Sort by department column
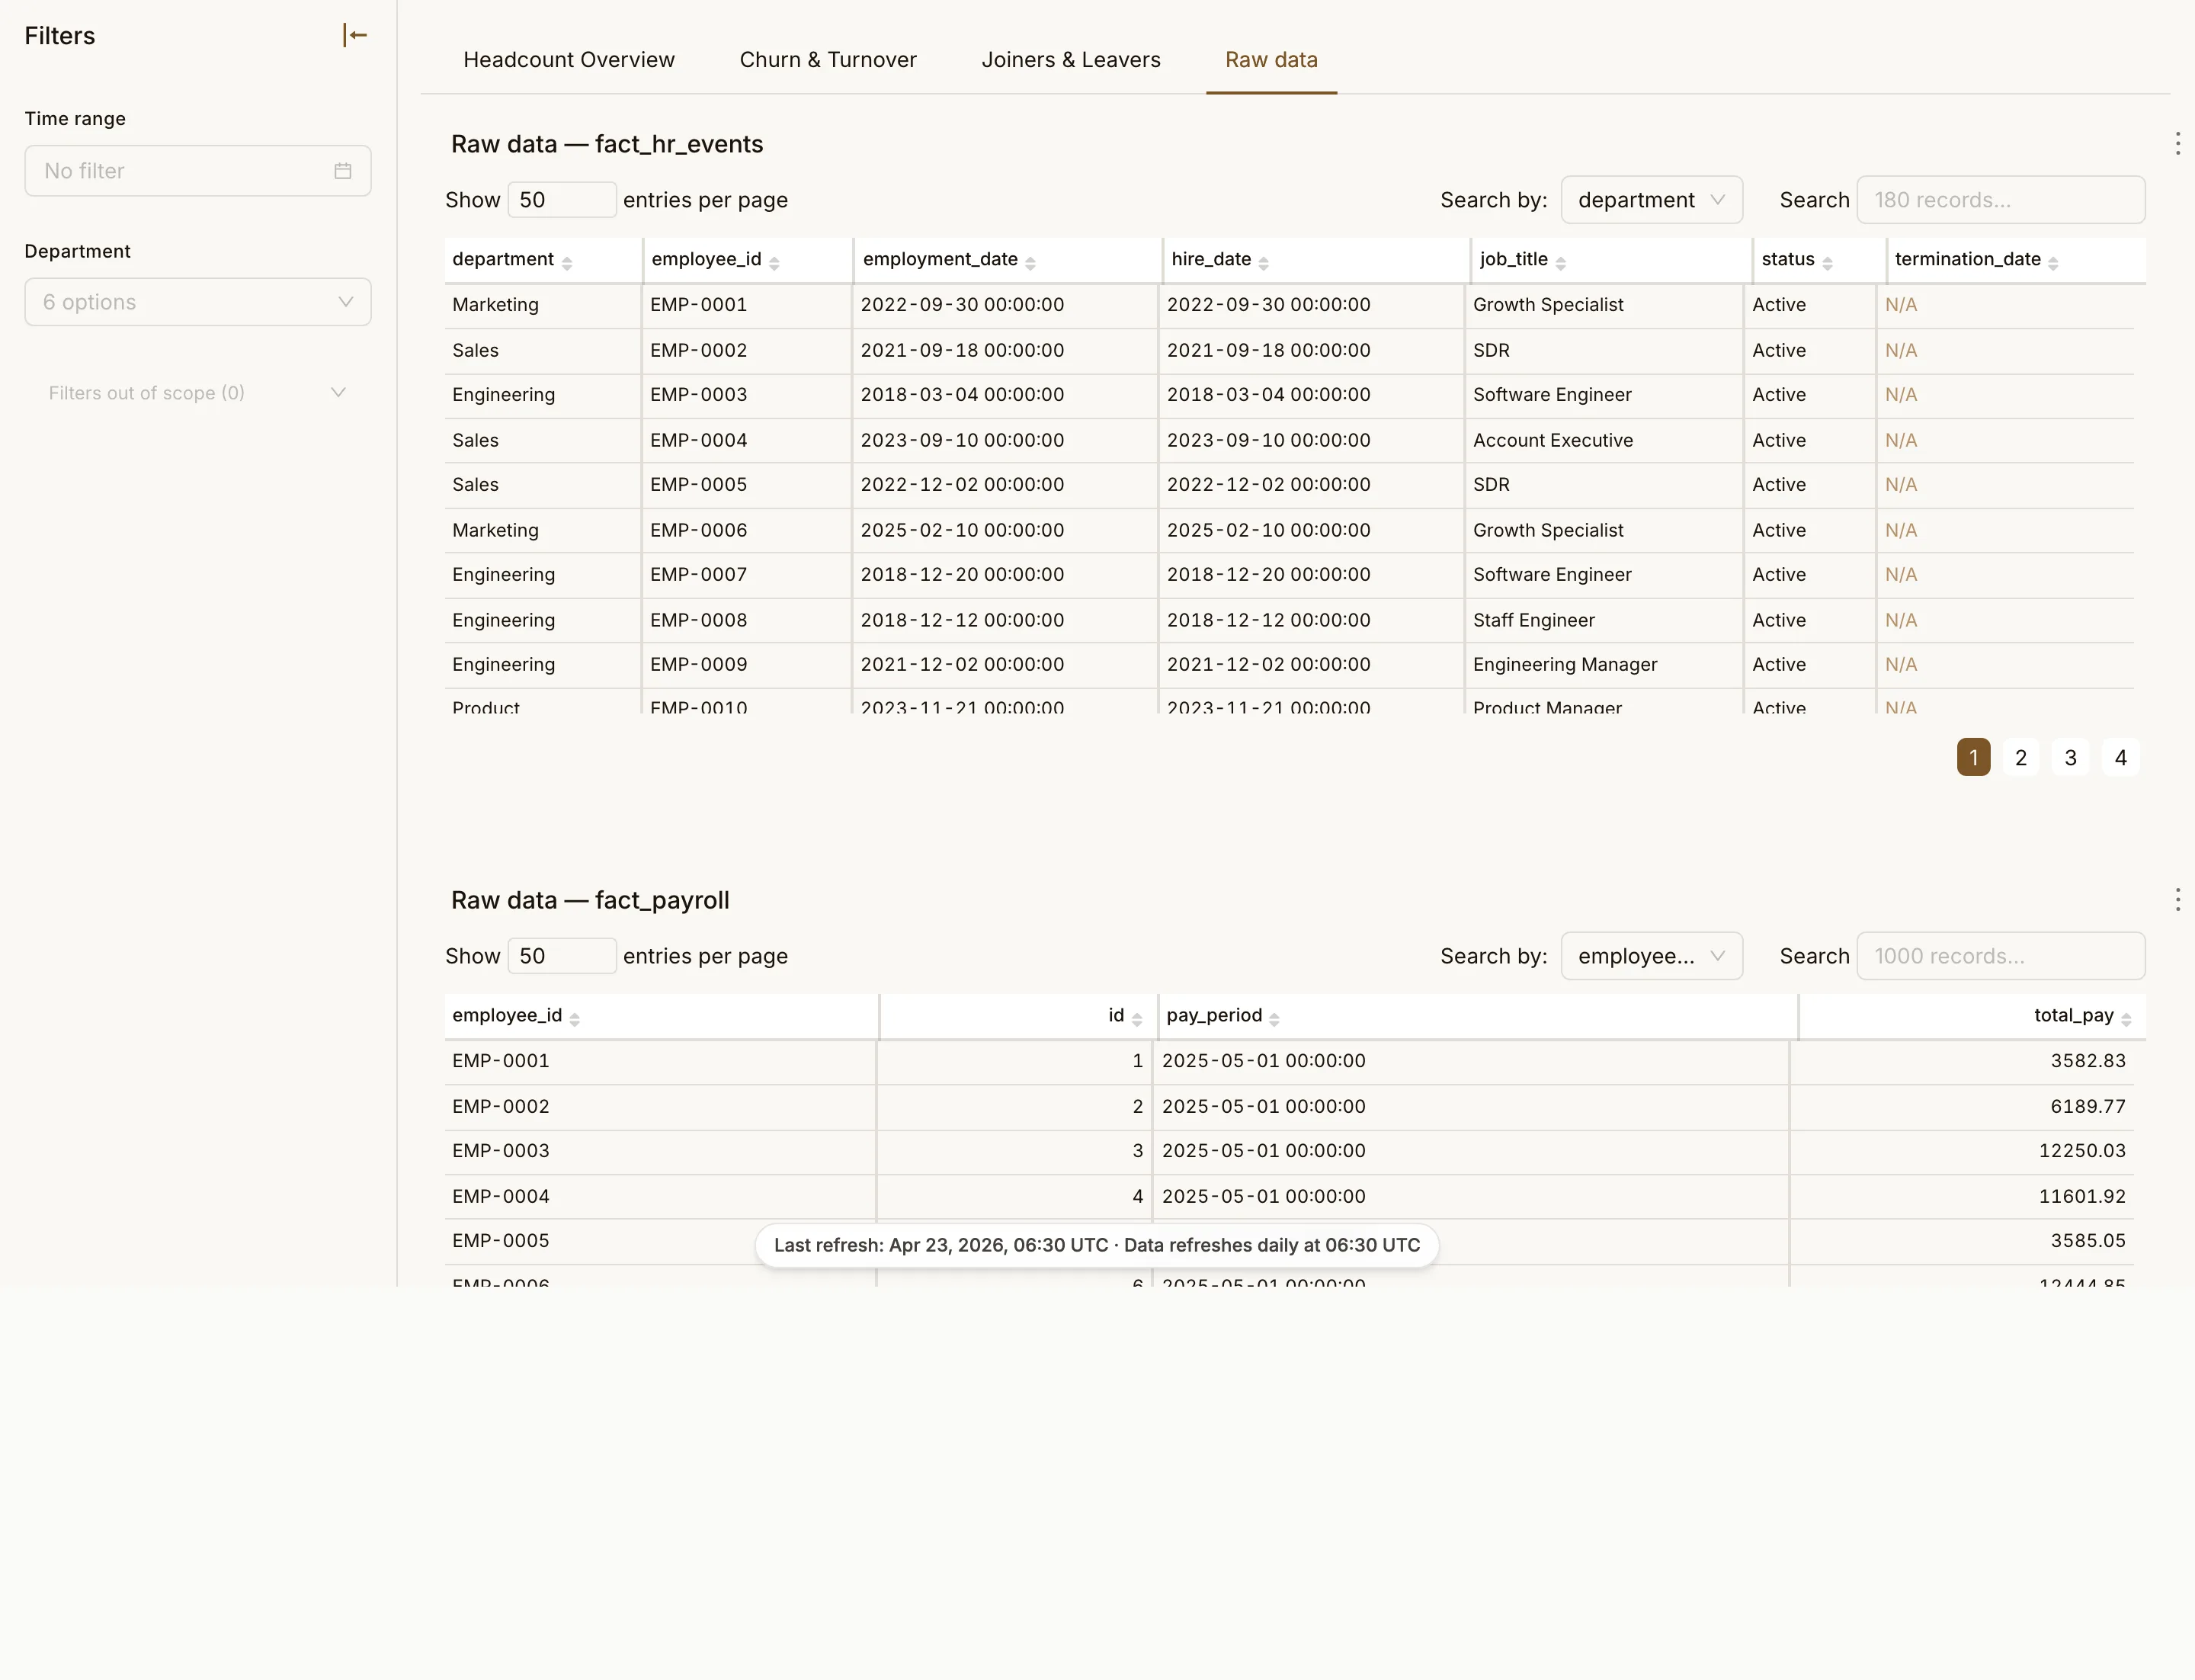Screen dimensions: 2195x1680 [x=566, y=262]
